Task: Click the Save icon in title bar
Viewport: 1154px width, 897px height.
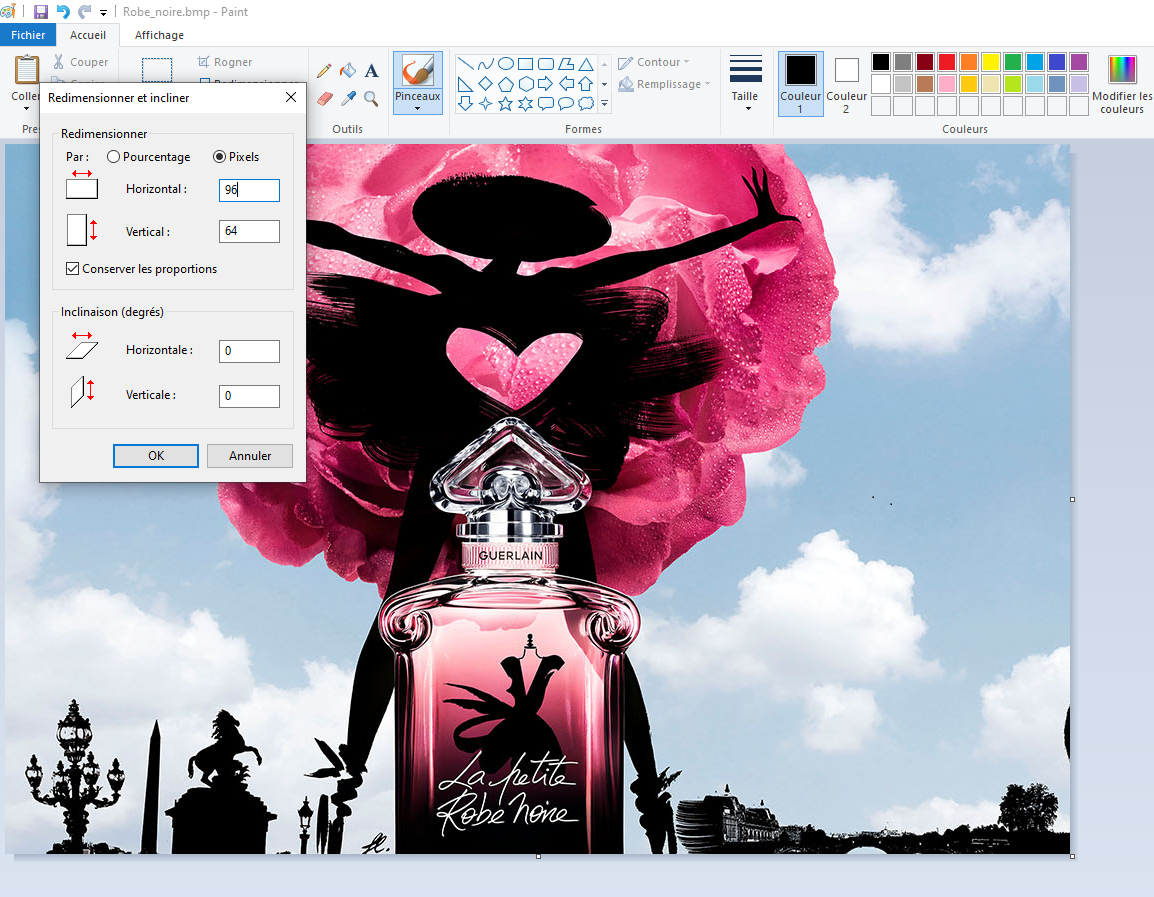Action: click(40, 12)
